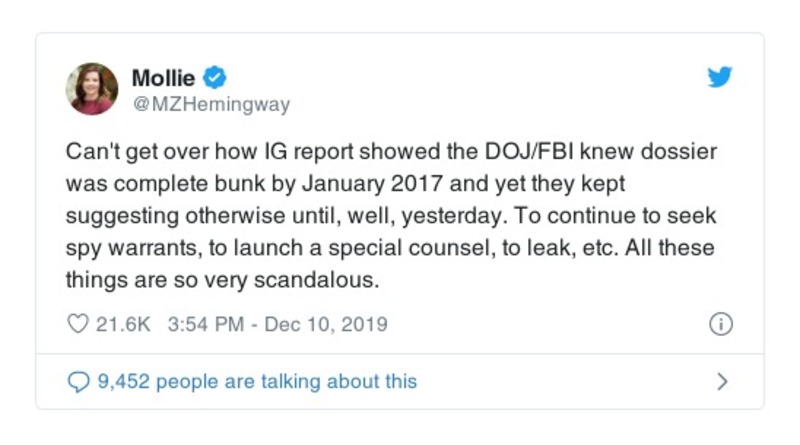
Task: Like the tweet with the heart icon
Action: [76, 324]
